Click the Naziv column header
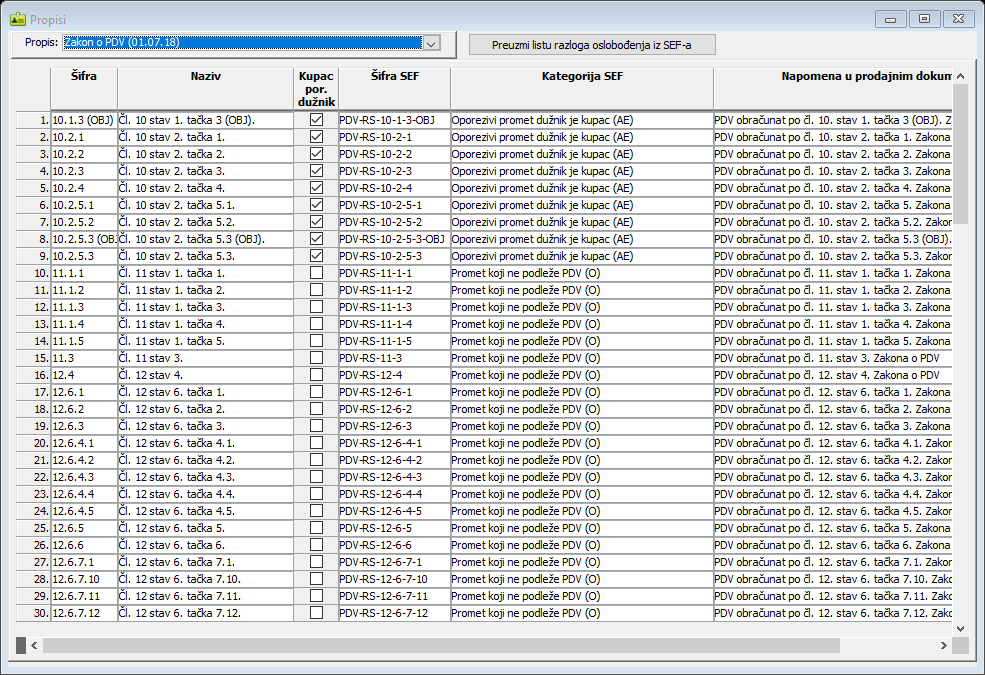 (x=205, y=89)
